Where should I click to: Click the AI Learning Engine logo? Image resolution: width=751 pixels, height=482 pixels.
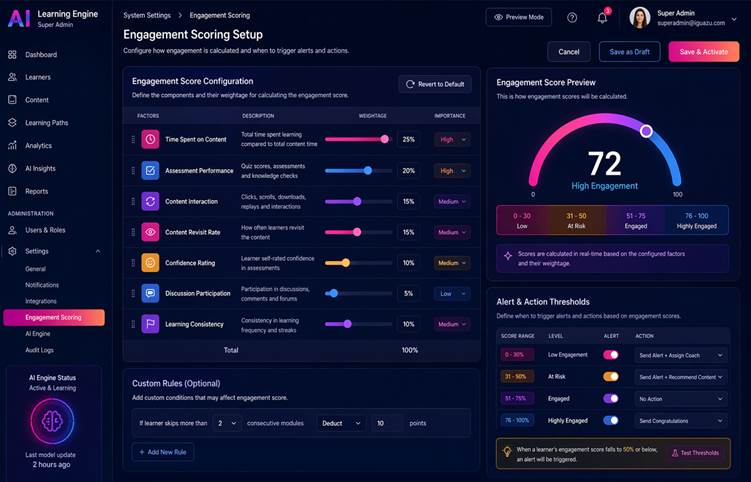coord(19,18)
